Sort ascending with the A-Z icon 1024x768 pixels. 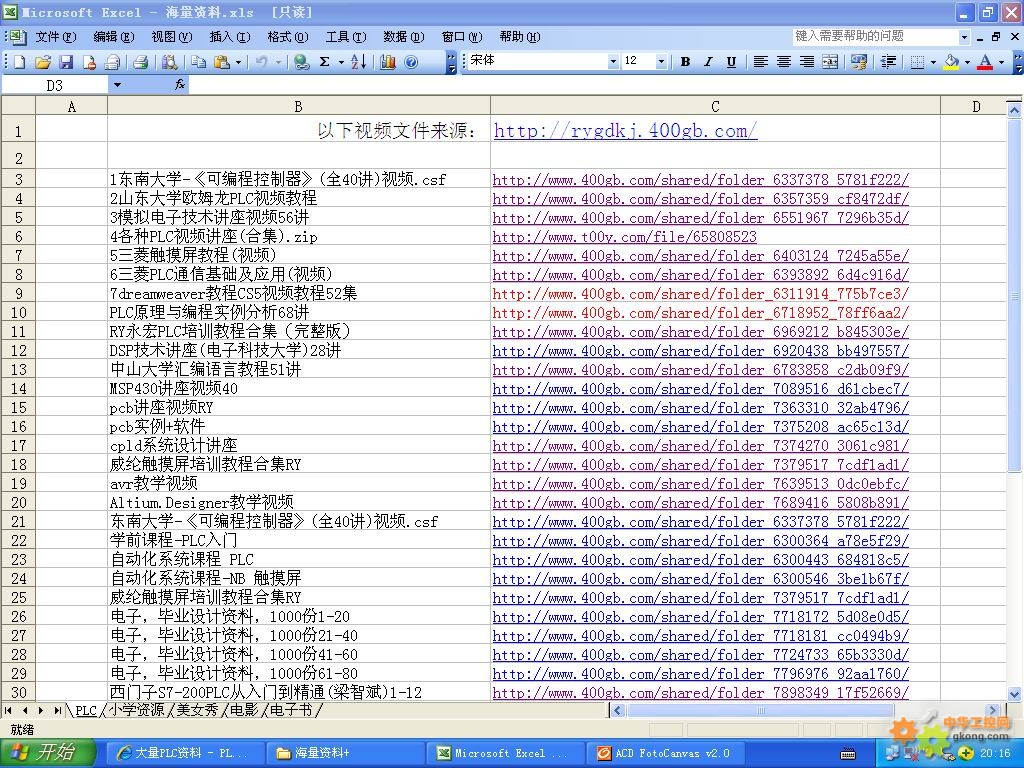[359, 62]
